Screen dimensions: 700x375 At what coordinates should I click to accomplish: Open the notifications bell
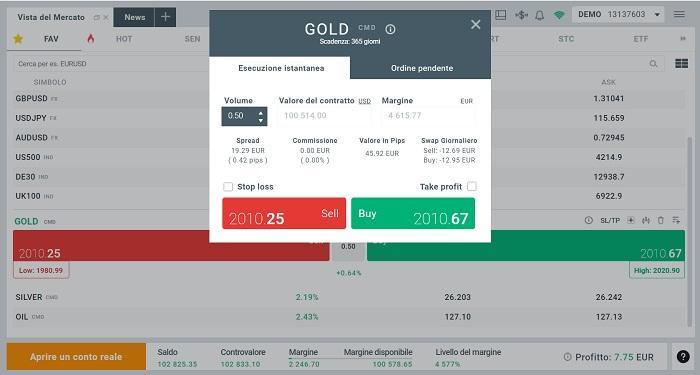point(540,15)
